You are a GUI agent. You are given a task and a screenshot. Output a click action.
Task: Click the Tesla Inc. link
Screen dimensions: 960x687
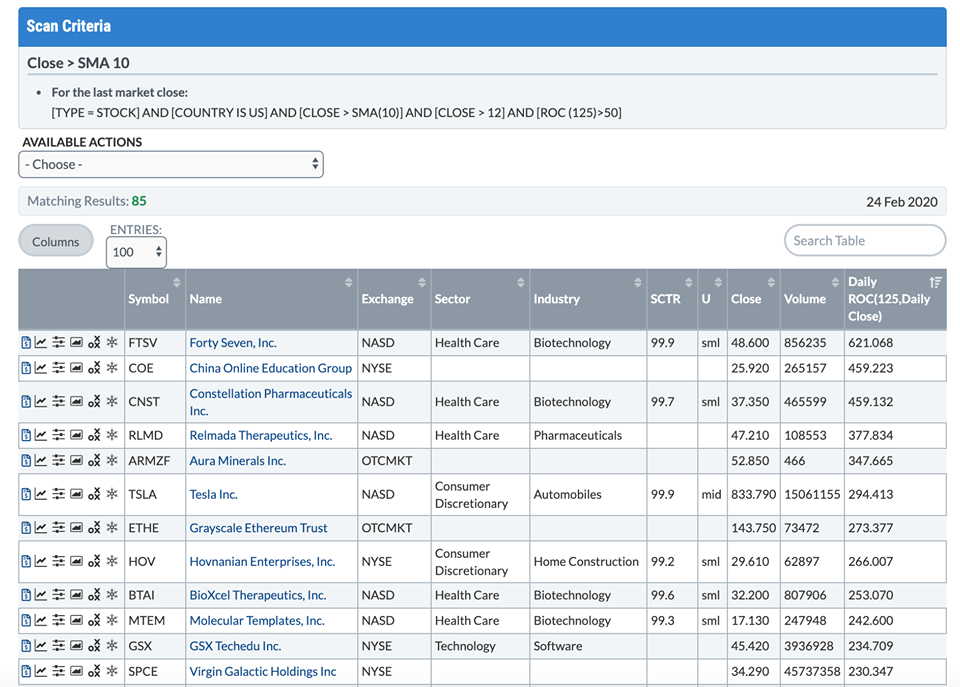tap(213, 494)
